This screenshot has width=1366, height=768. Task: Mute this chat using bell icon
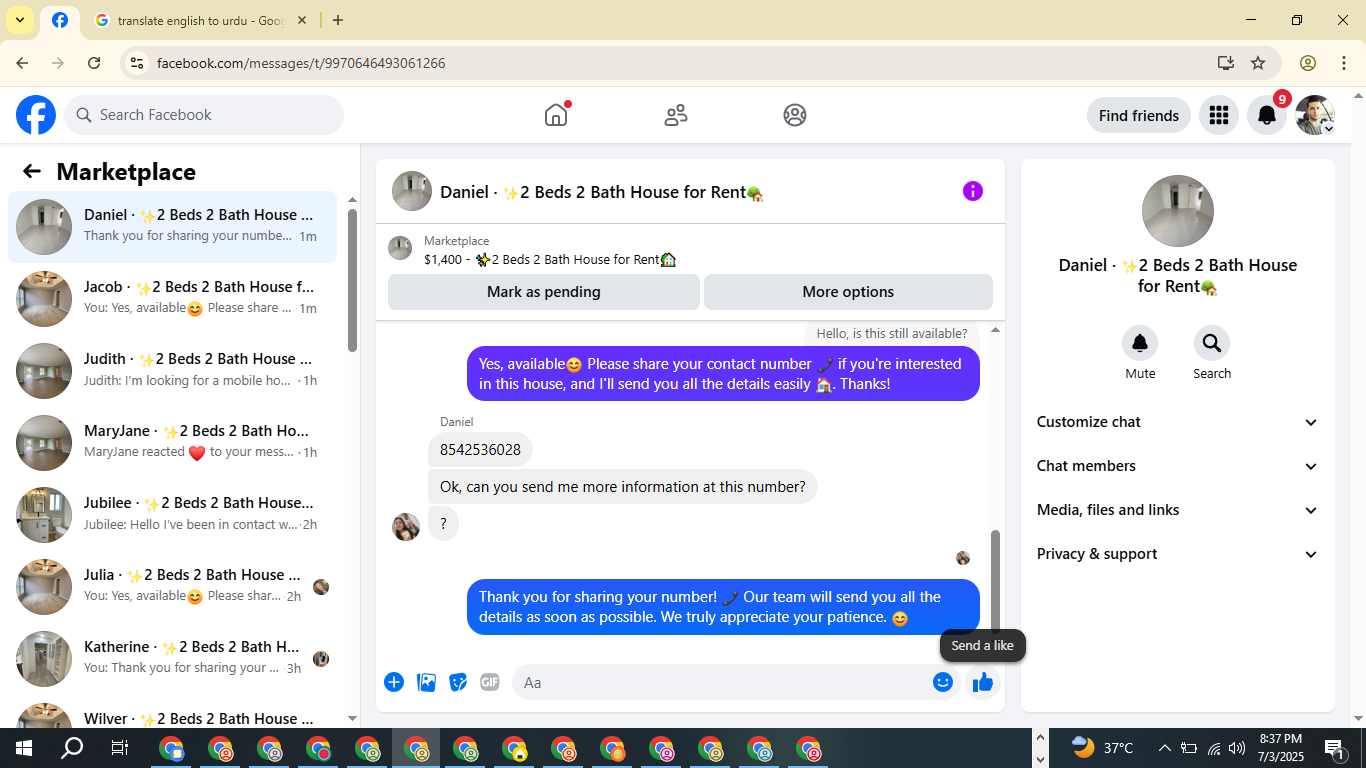[1140, 344]
